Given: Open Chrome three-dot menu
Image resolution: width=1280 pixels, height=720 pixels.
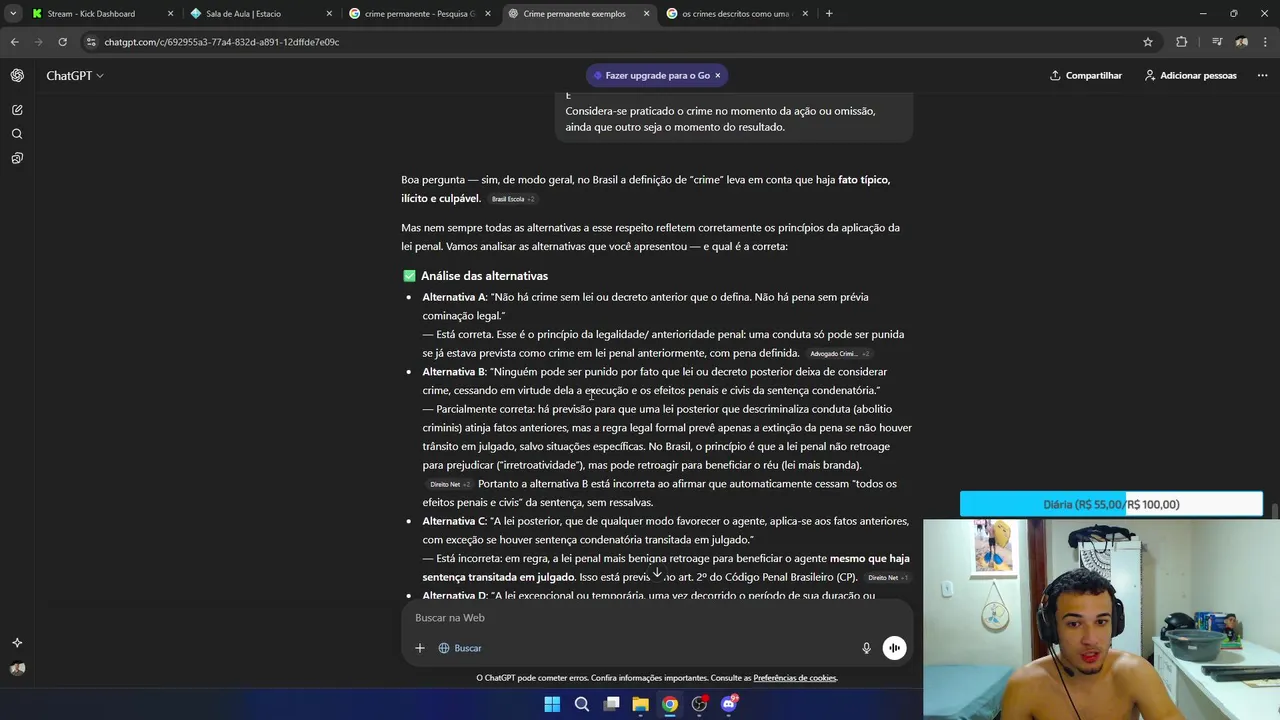Looking at the screenshot, I should pyautogui.click(x=1265, y=42).
